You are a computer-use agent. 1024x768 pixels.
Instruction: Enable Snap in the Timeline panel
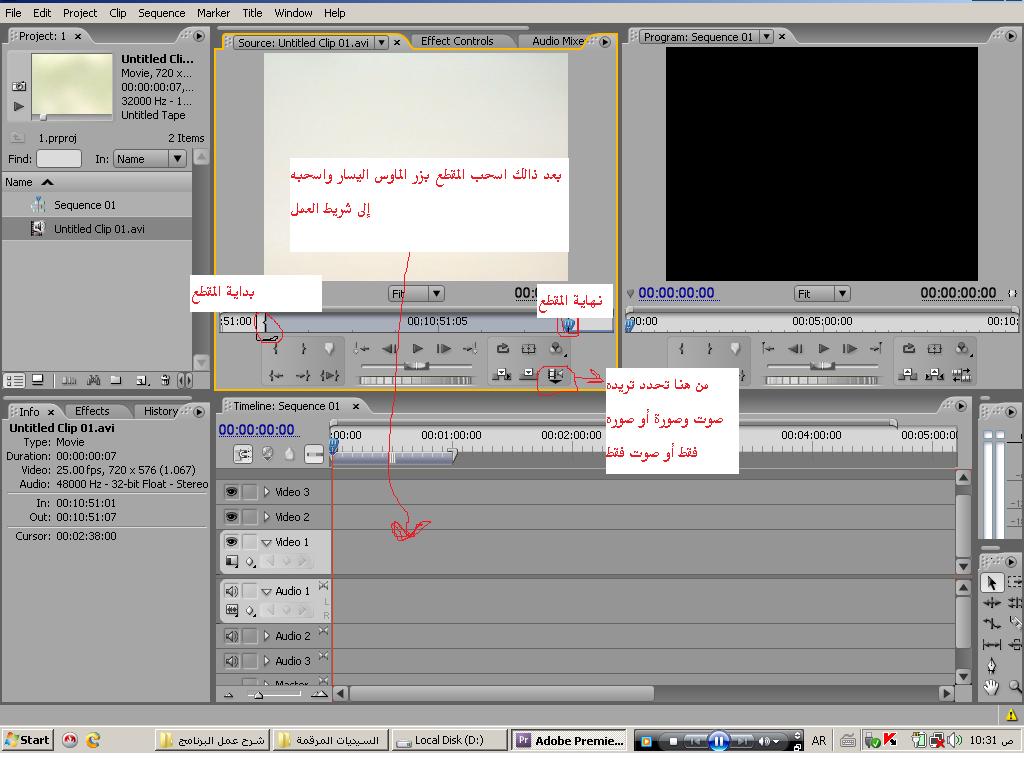tap(243, 454)
